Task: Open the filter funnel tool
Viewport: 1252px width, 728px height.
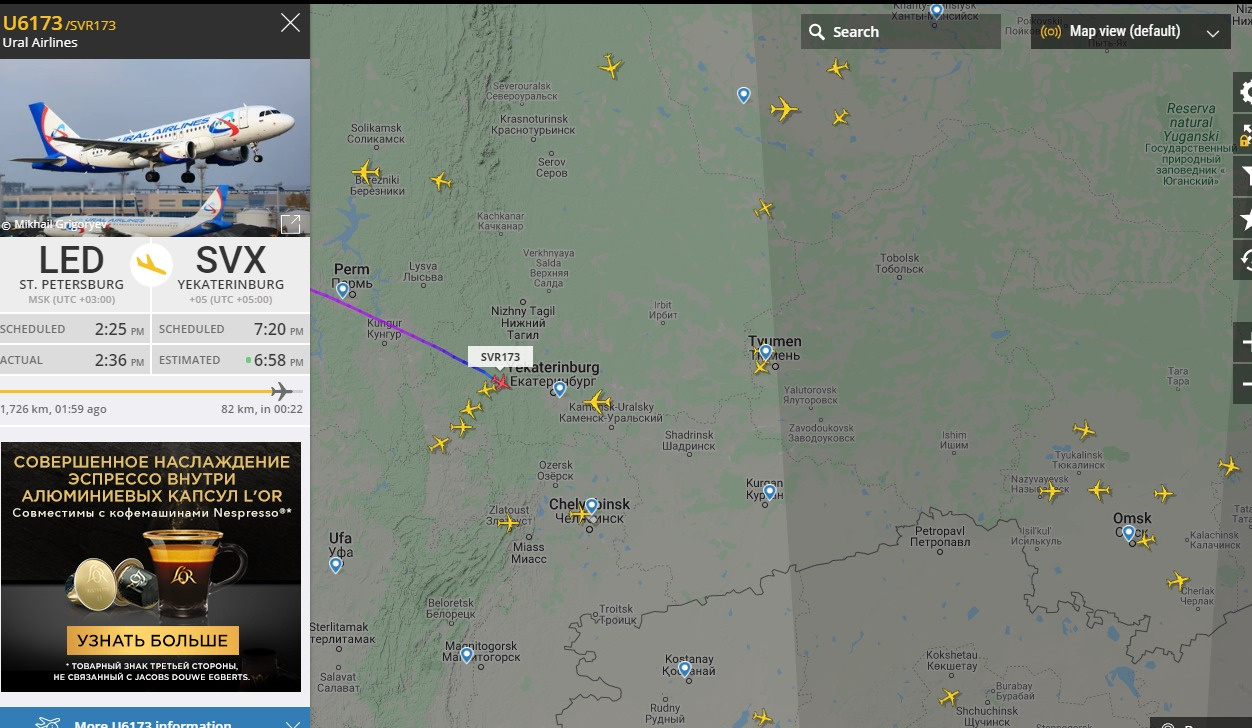Action: (x=1245, y=177)
